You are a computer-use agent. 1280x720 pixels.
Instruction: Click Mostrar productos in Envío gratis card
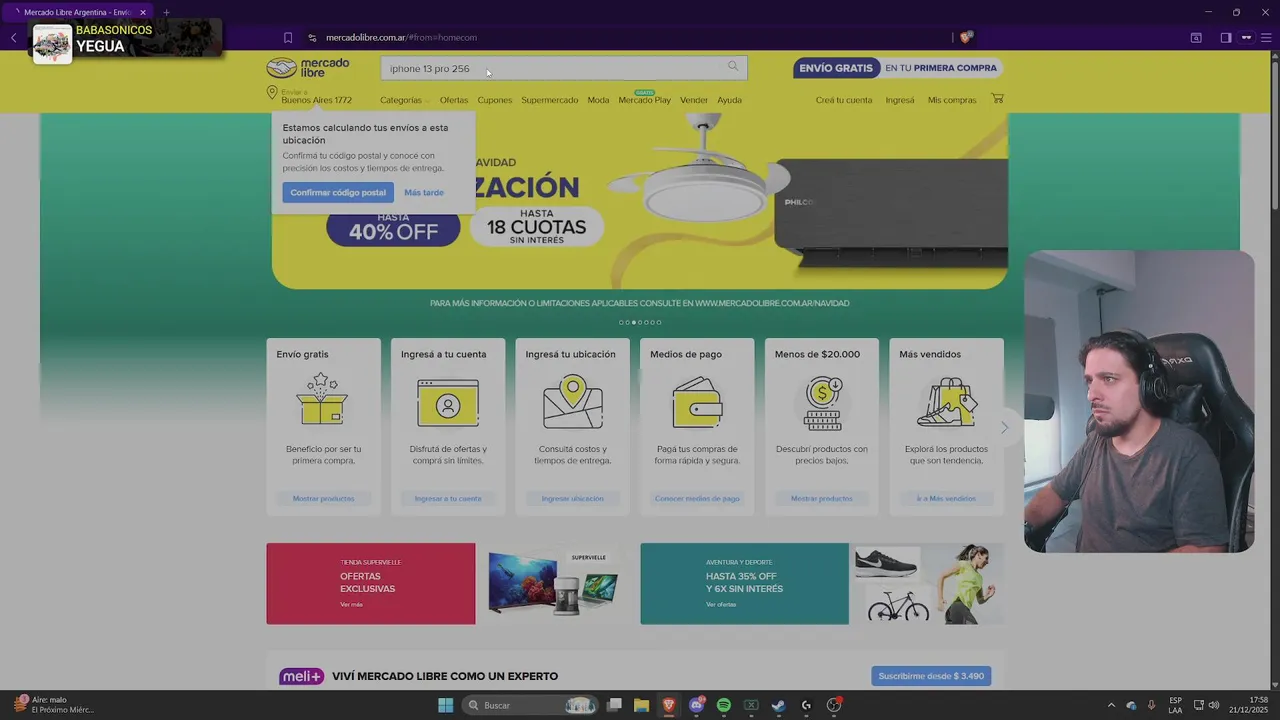point(323,498)
